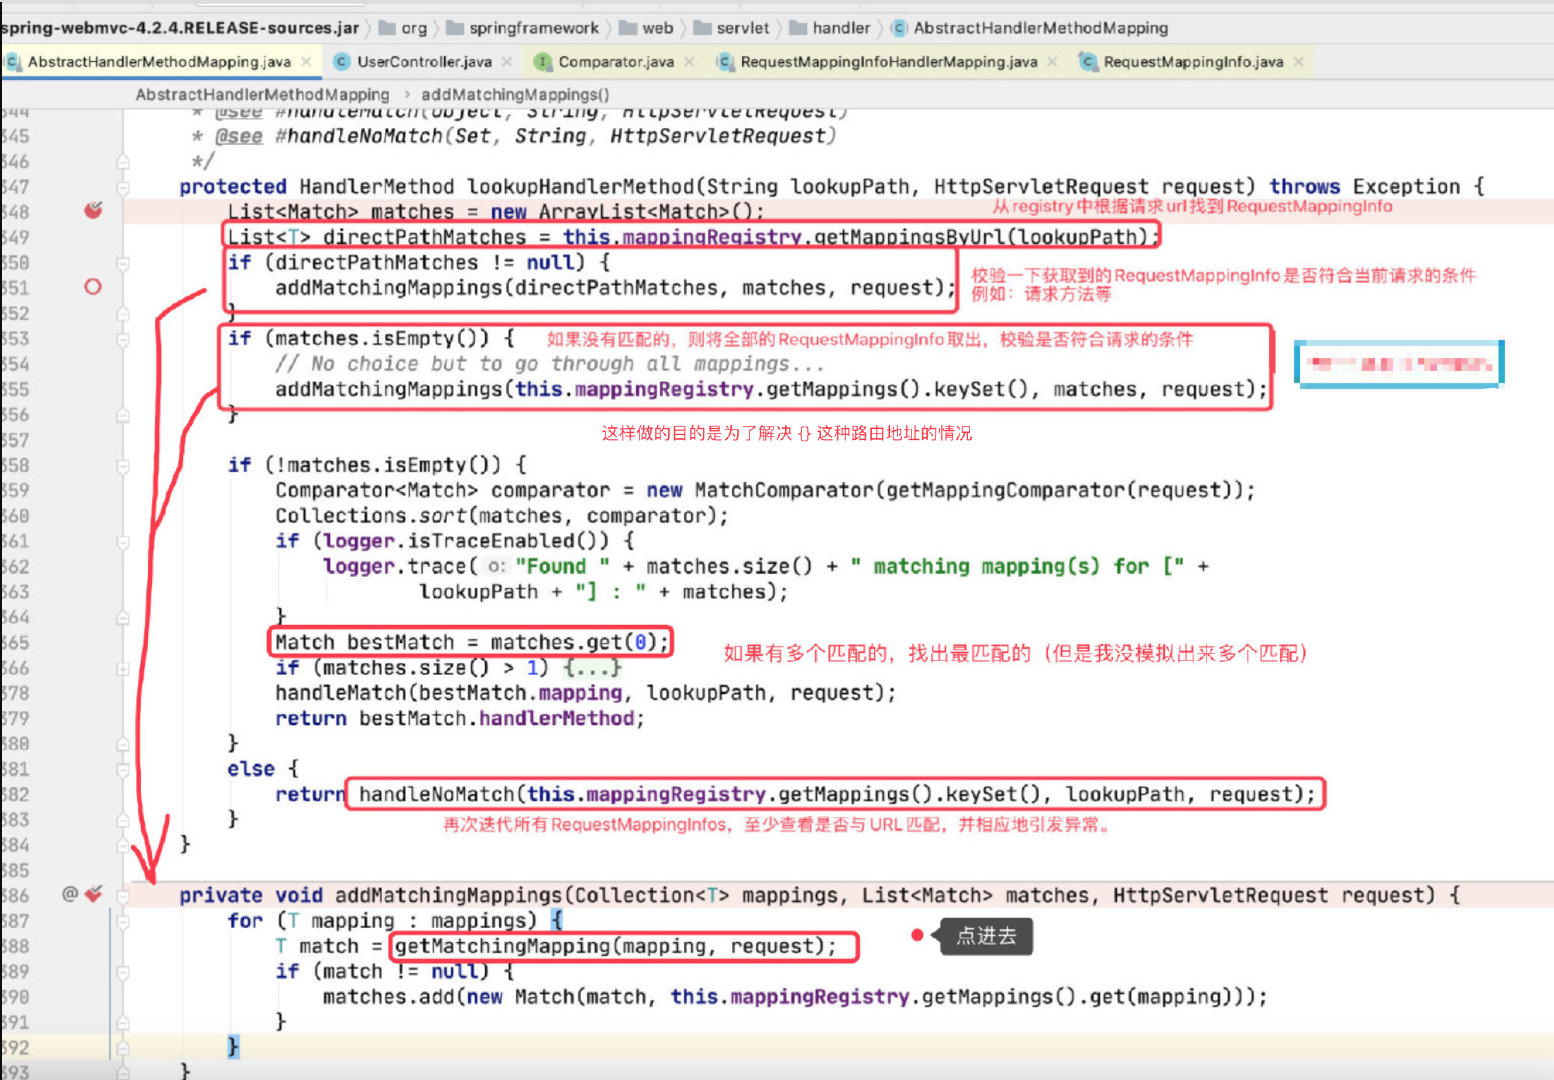Click MatchComparator on line 359
Screen dimensions: 1554x1080
point(784,490)
